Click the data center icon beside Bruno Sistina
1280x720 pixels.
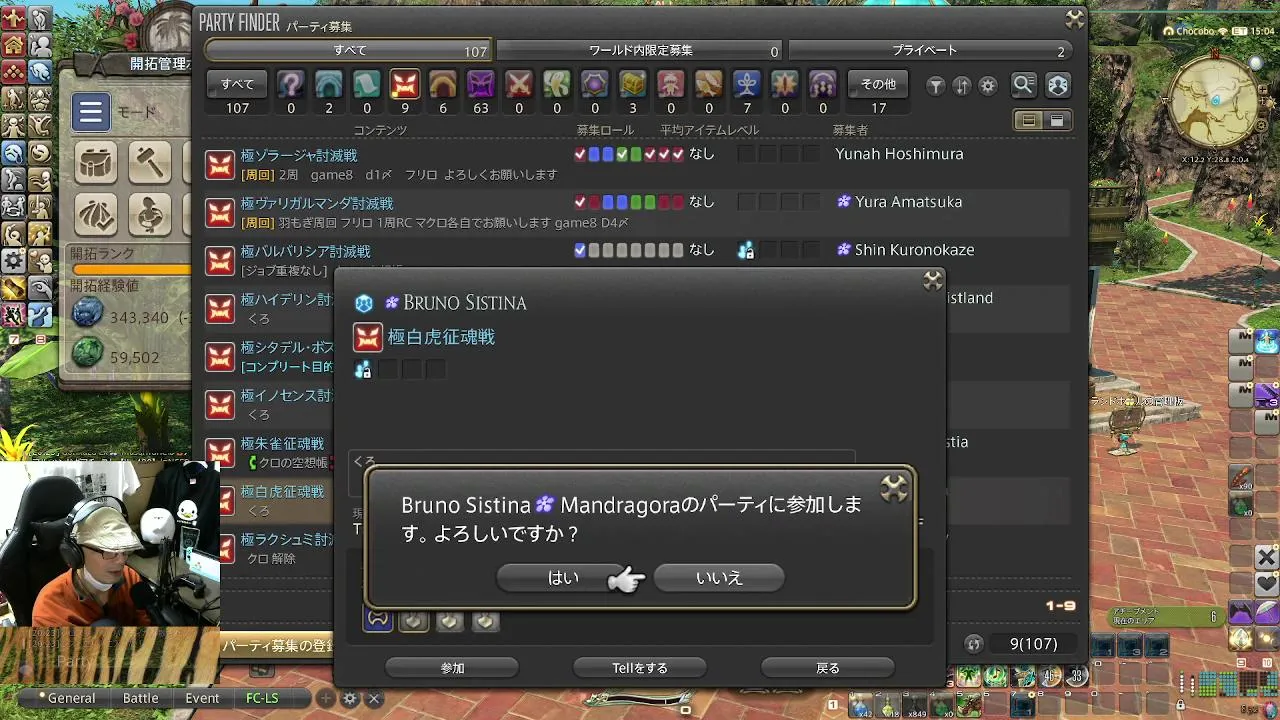(x=364, y=303)
